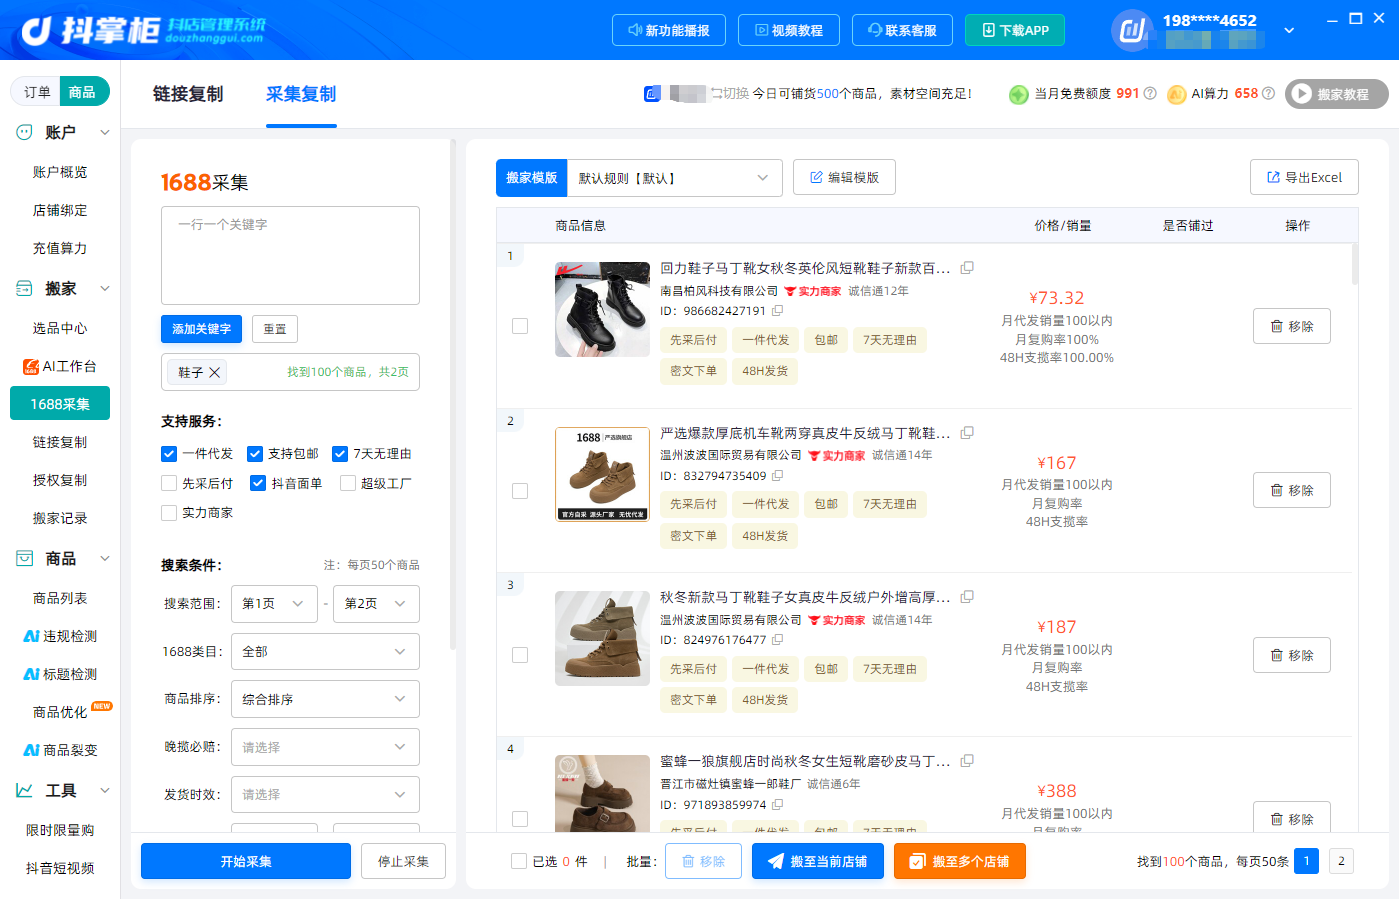Open the 商品排序 综合排序 dropdown
The height and width of the screenshot is (899, 1399).
point(325,699)
